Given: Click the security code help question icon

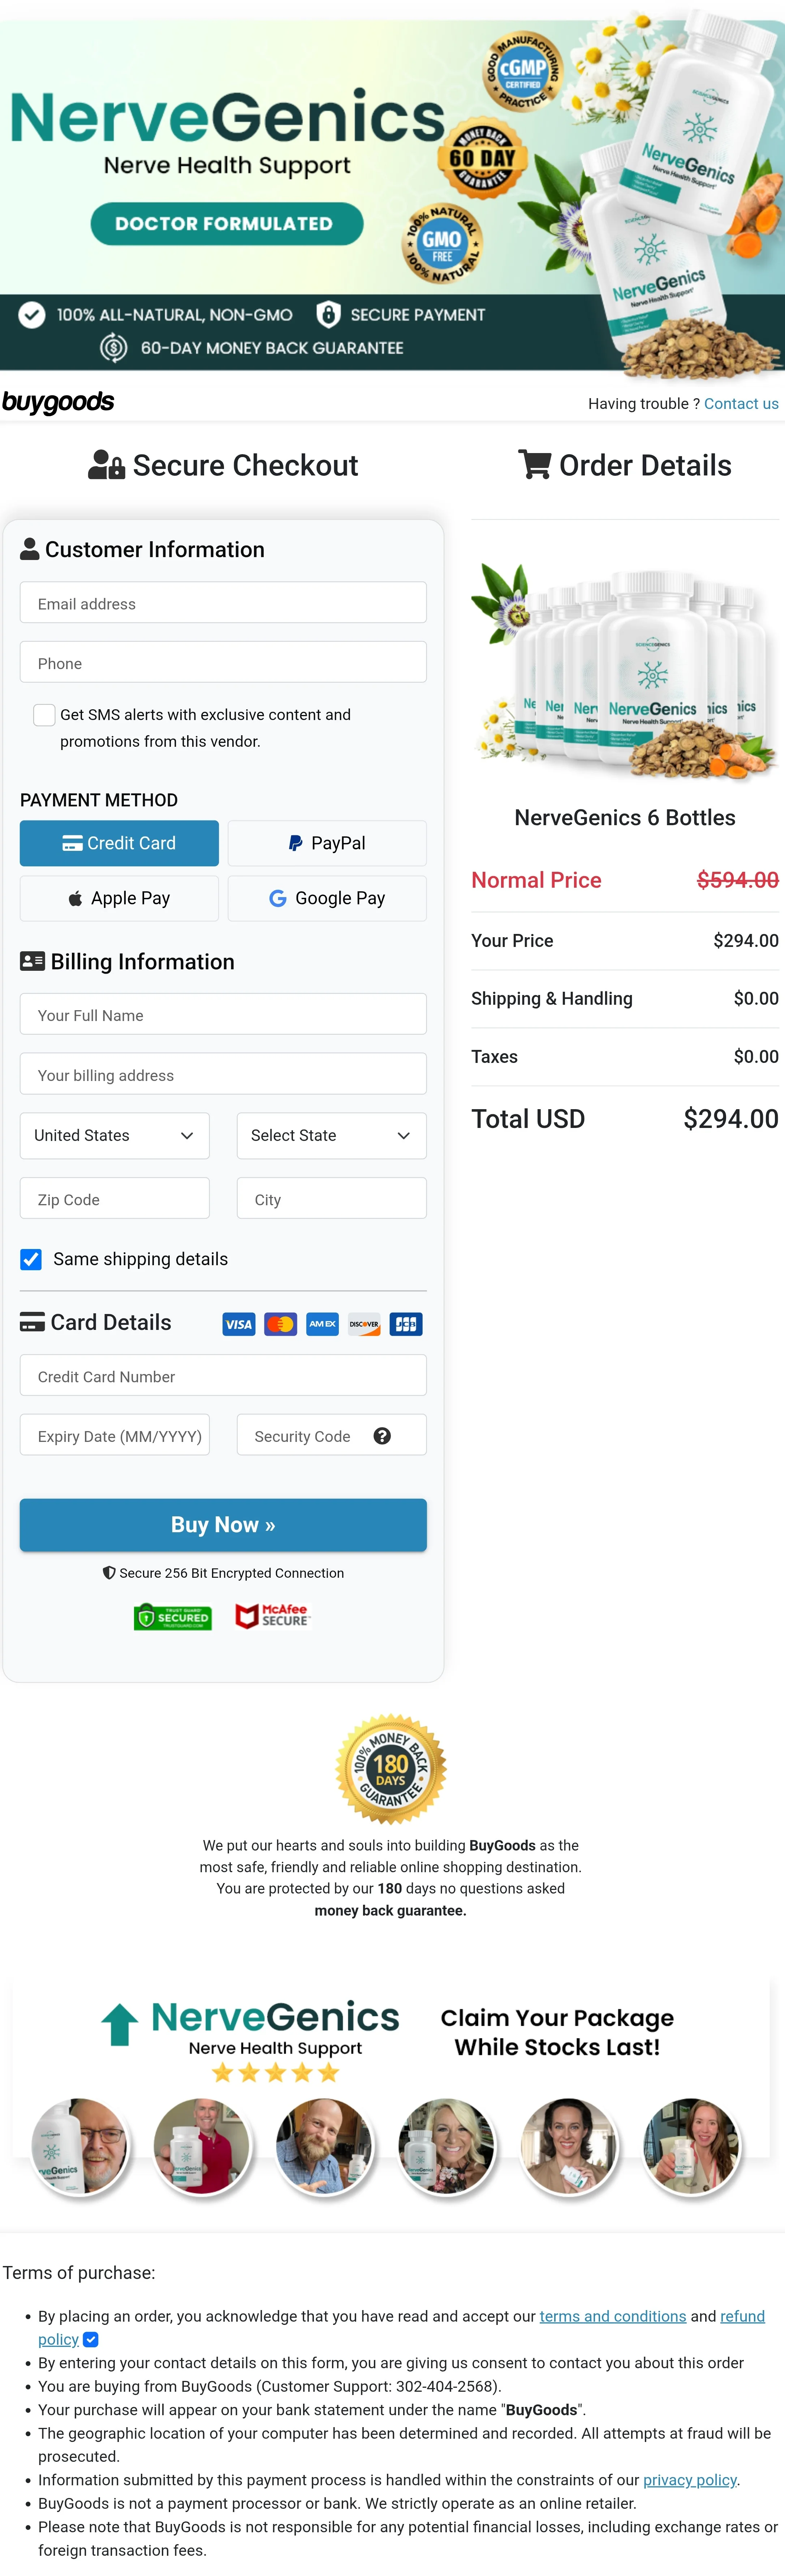Looking at the screenshot, I should pyautogui.click(x=382, y=1437).
